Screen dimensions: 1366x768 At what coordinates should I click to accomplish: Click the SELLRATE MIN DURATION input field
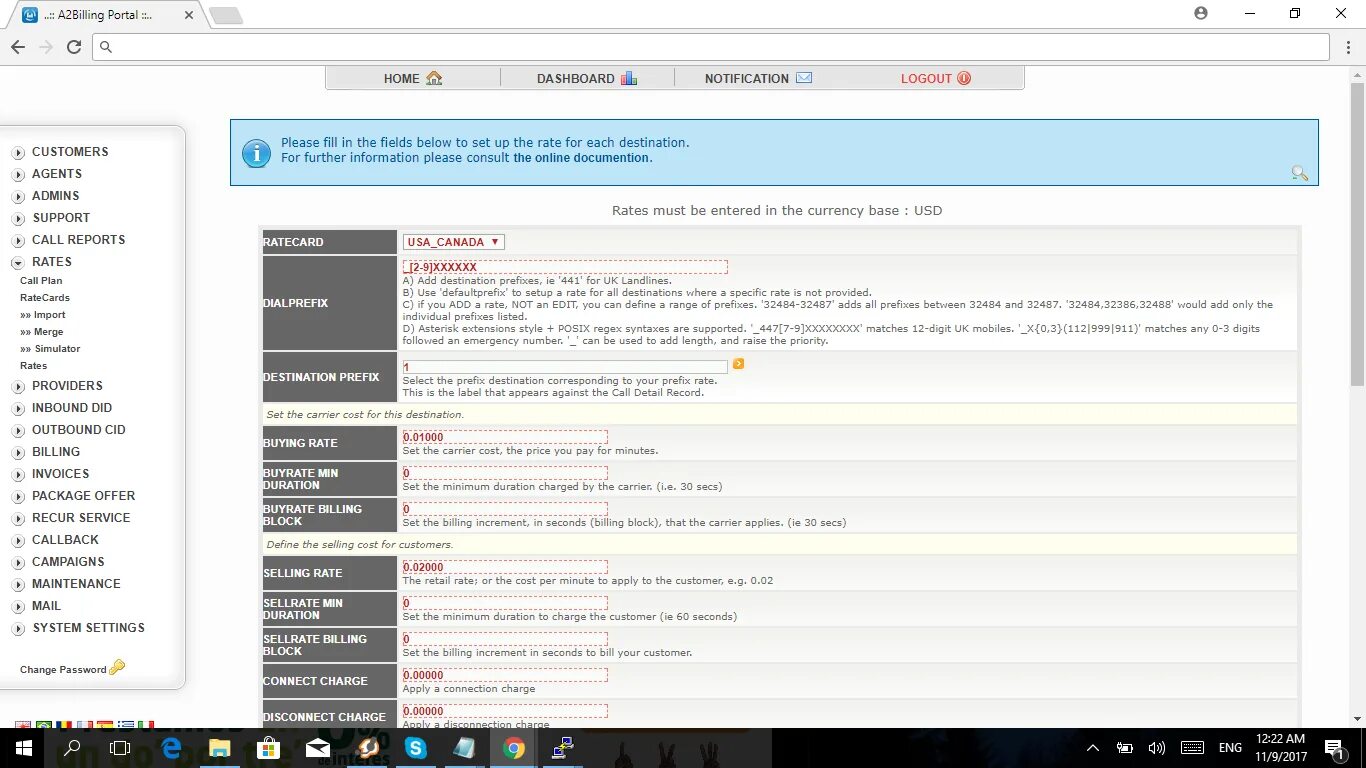(x=505, y=603)
